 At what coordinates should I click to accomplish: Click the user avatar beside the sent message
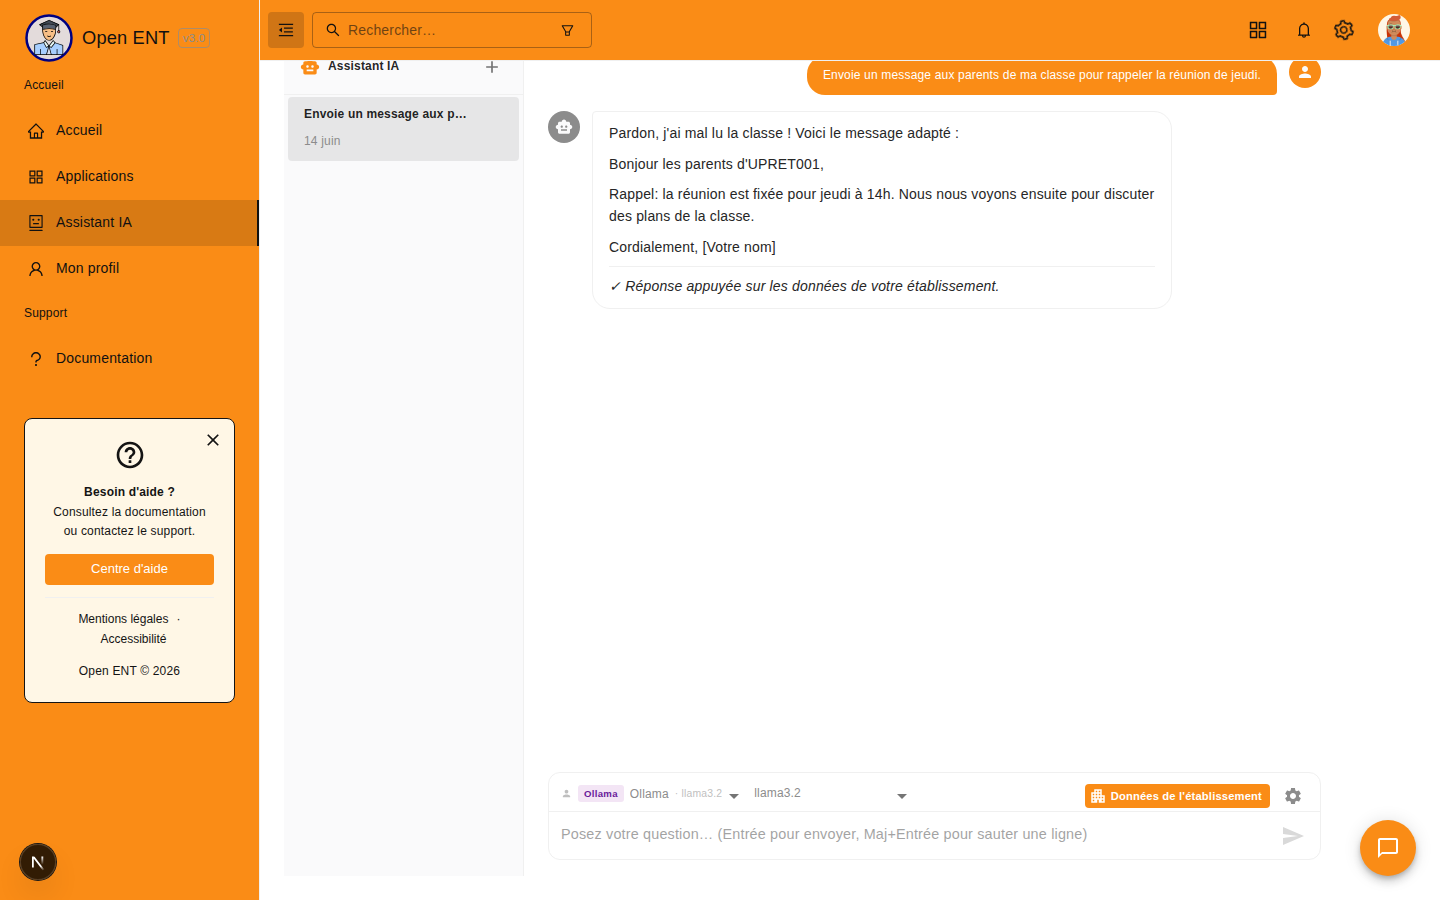[x=1305, y=72]
